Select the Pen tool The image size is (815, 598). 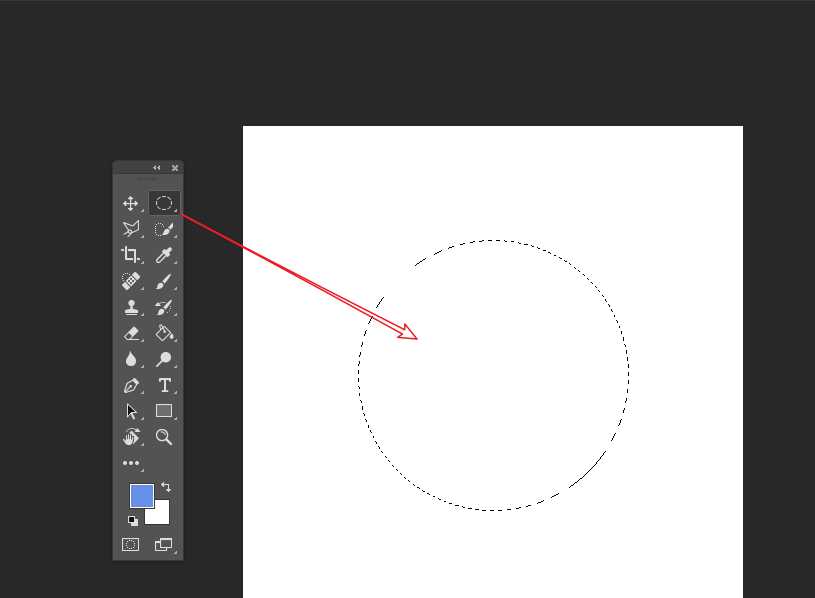130,385
